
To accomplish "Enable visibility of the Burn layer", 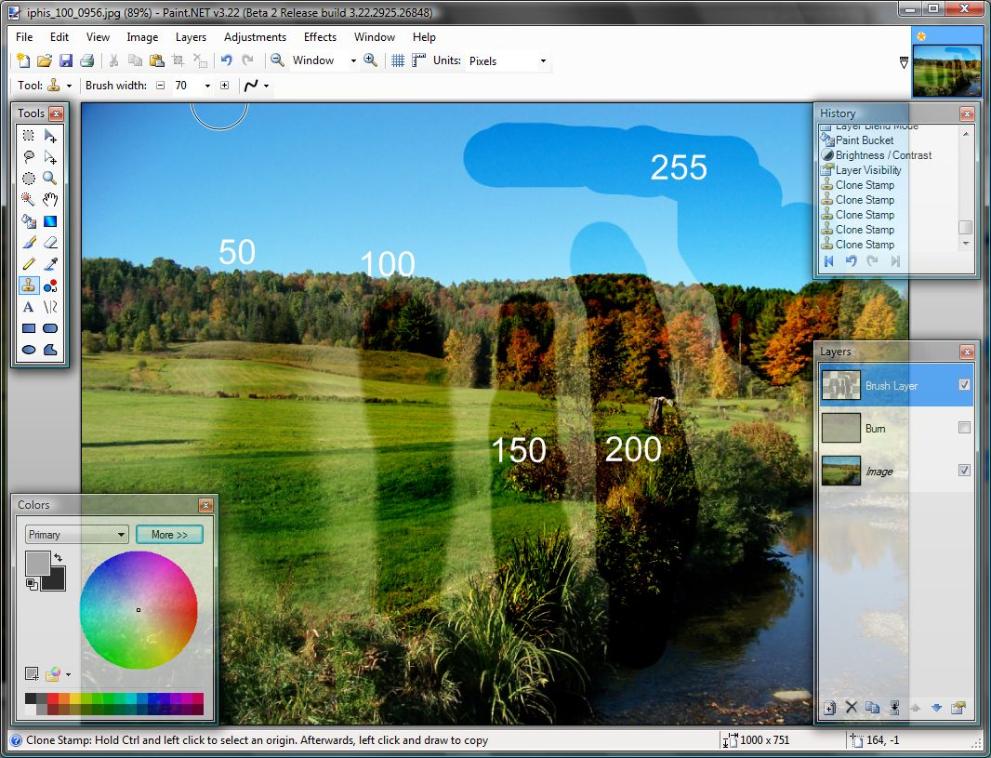I will pyautogui.click(x=964, y=428).
